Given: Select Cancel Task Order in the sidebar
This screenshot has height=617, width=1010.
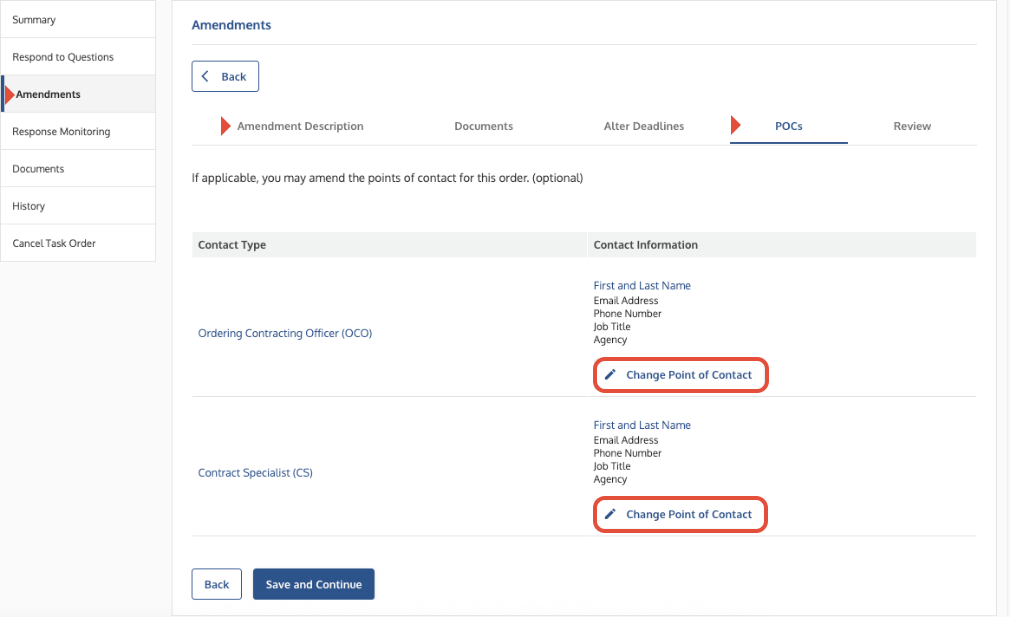Looking at the screenshot, I should click(x=78, y=243).
